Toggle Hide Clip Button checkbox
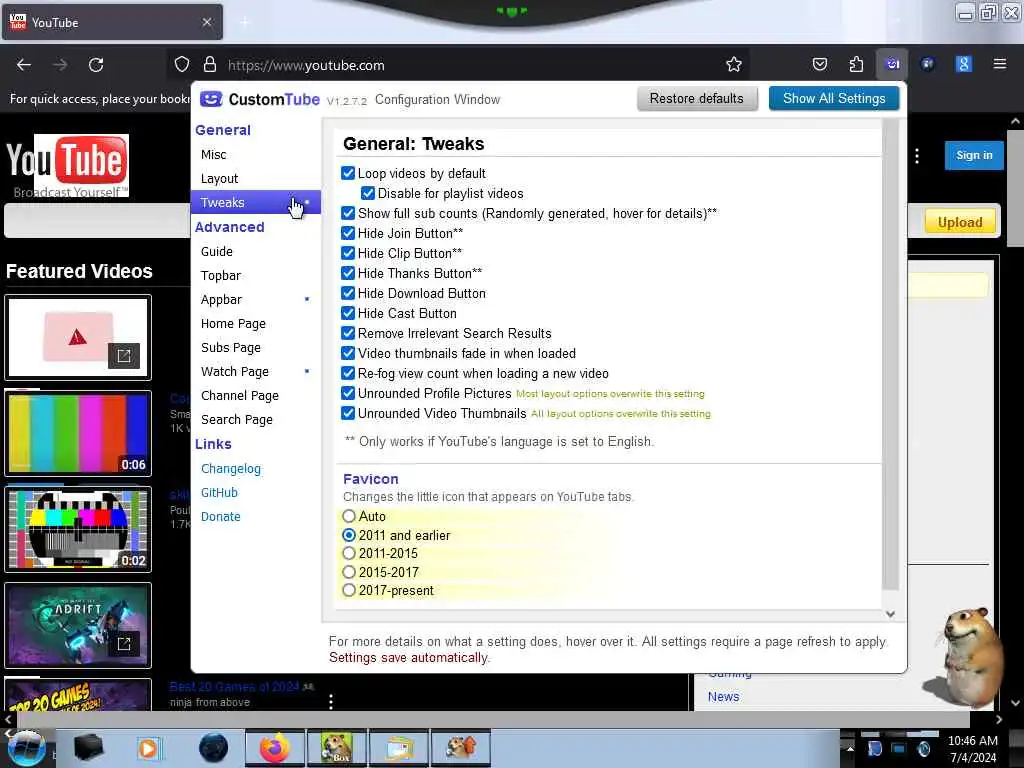 (348, 253)
